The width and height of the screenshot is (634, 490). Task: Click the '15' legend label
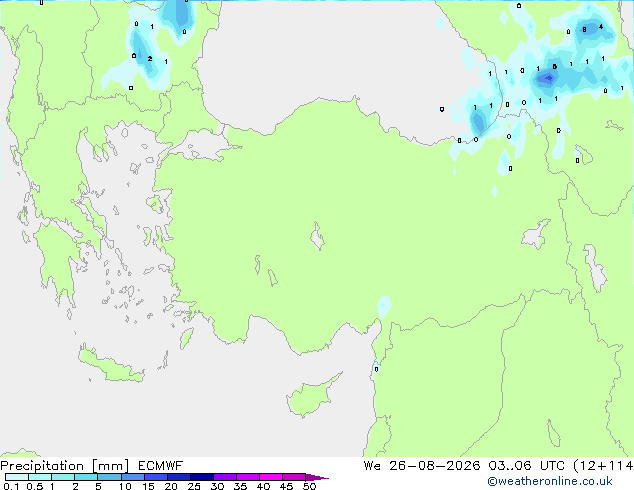pyautogui.click(x=148, y=486)
